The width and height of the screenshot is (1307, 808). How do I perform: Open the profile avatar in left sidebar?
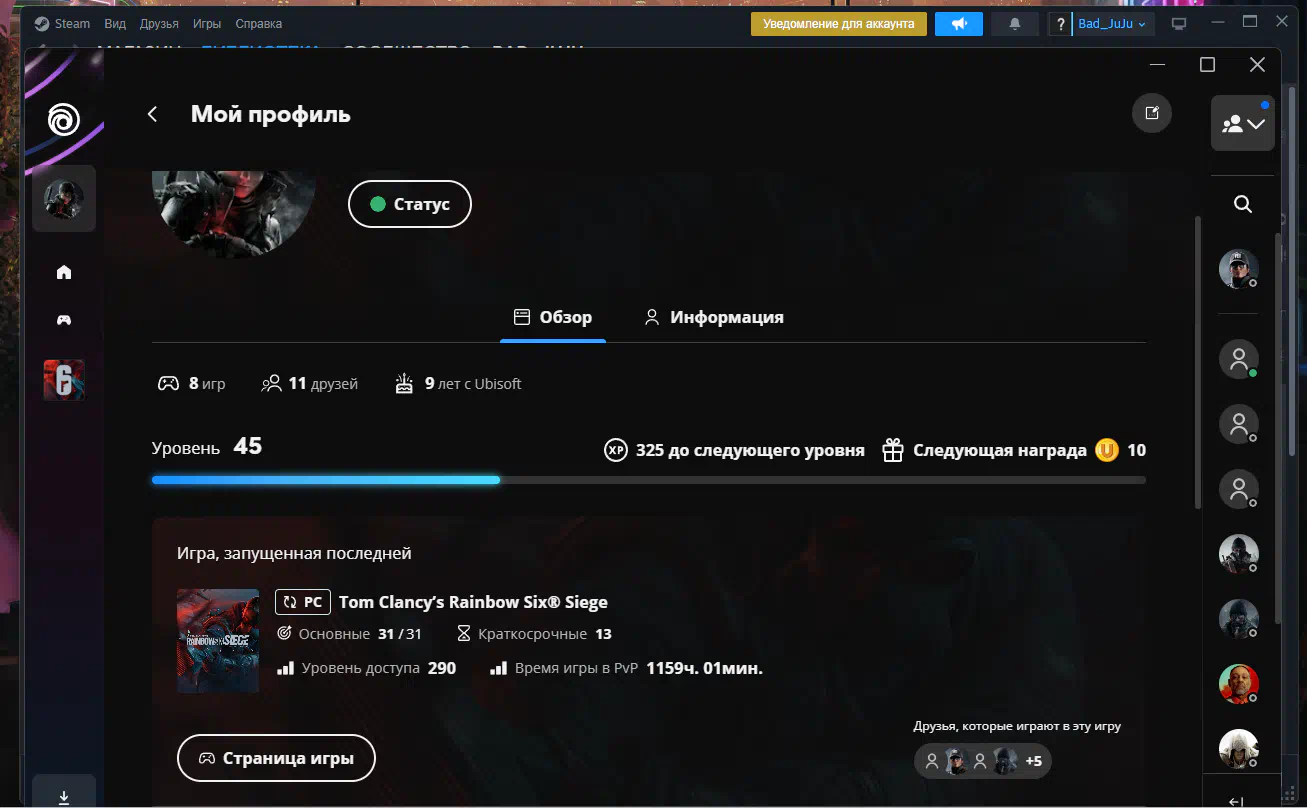64,199
